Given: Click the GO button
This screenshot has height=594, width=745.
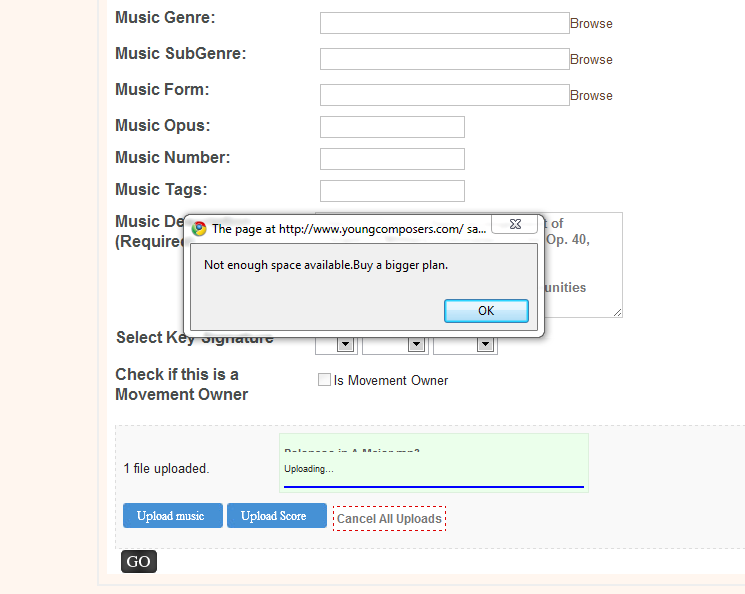Looking at the screenshot, I should pos(139,561).
